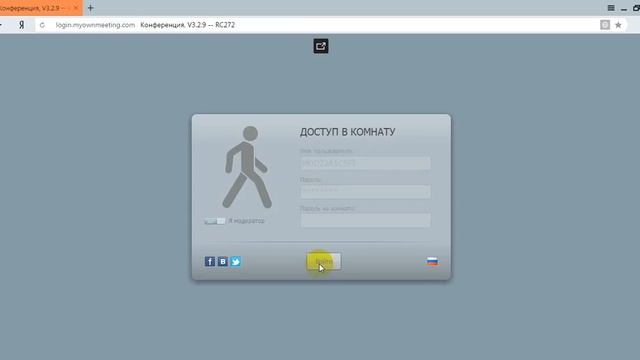Click the Facebook login icon
This screenshot has width=640, height=360.
[209, 261]
